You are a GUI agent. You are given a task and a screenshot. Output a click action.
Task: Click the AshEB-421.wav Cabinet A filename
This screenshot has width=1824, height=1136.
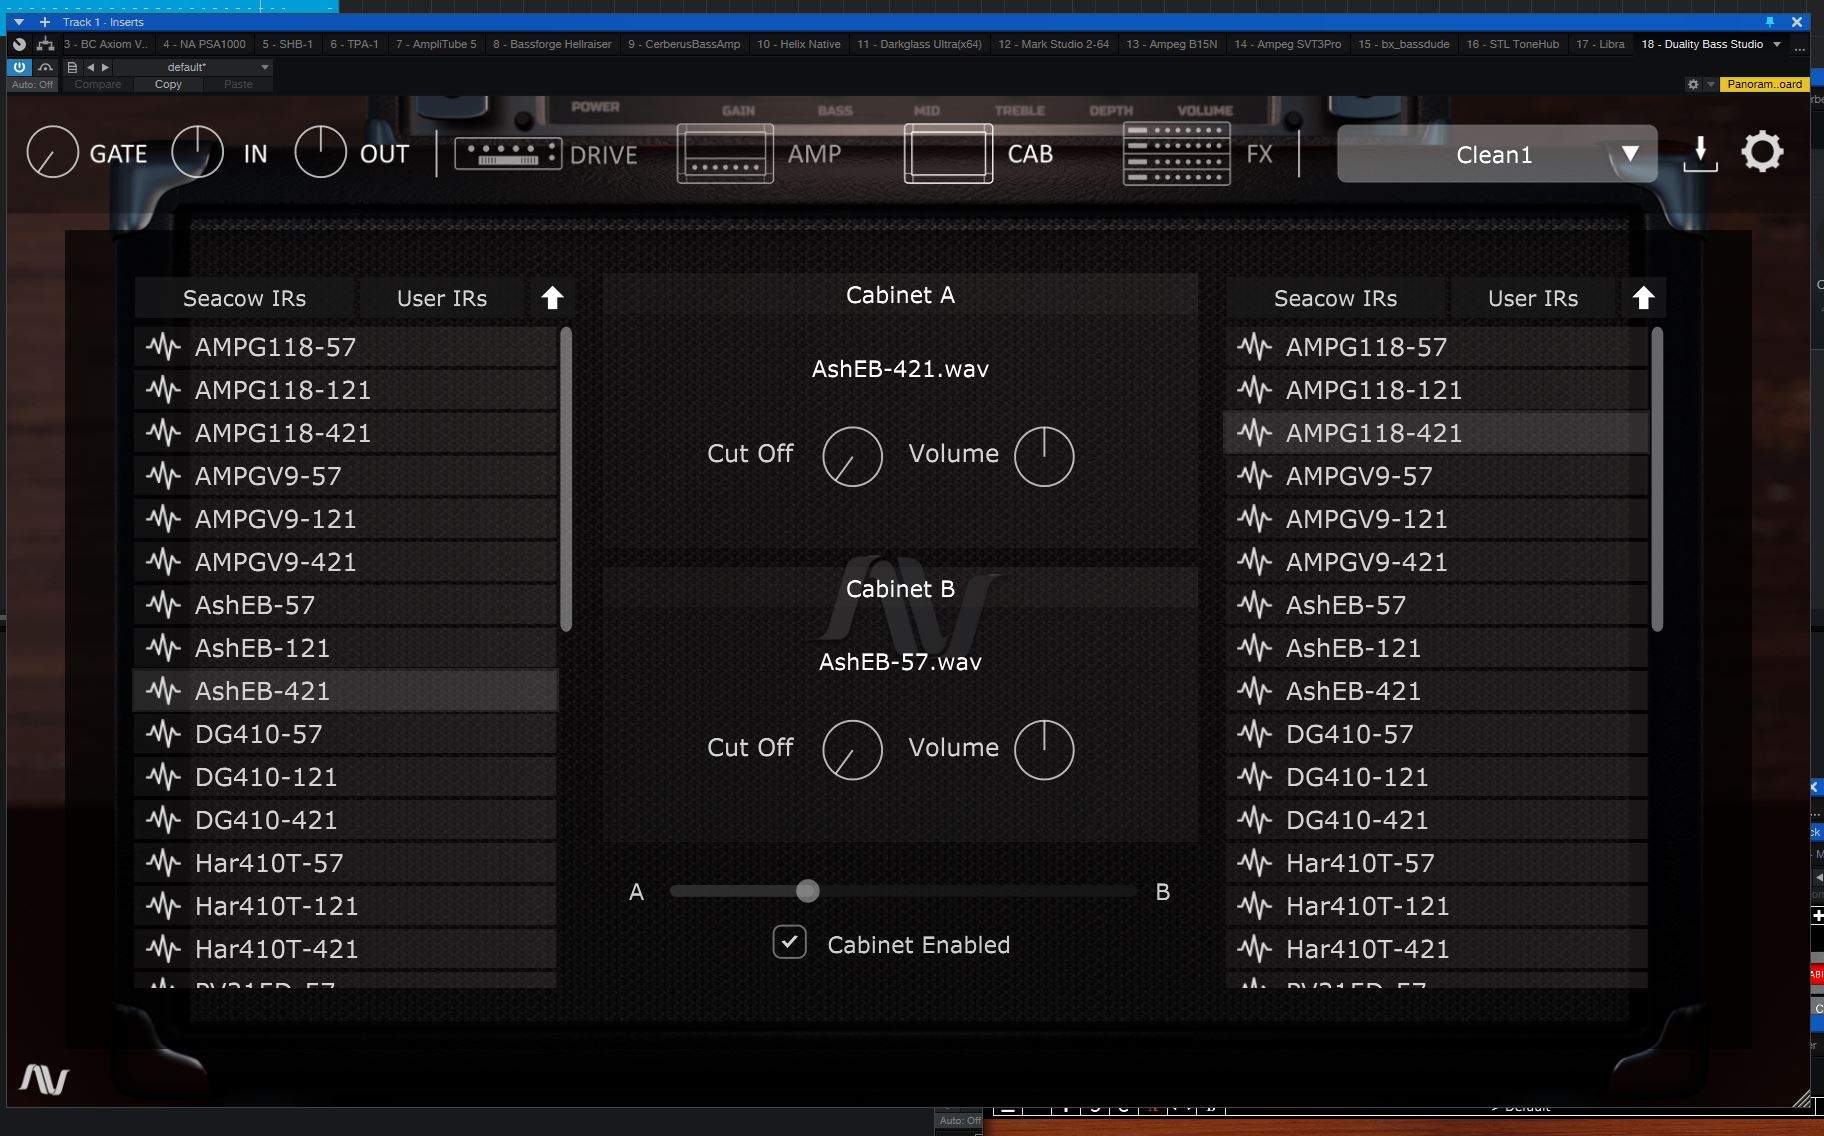900,369
